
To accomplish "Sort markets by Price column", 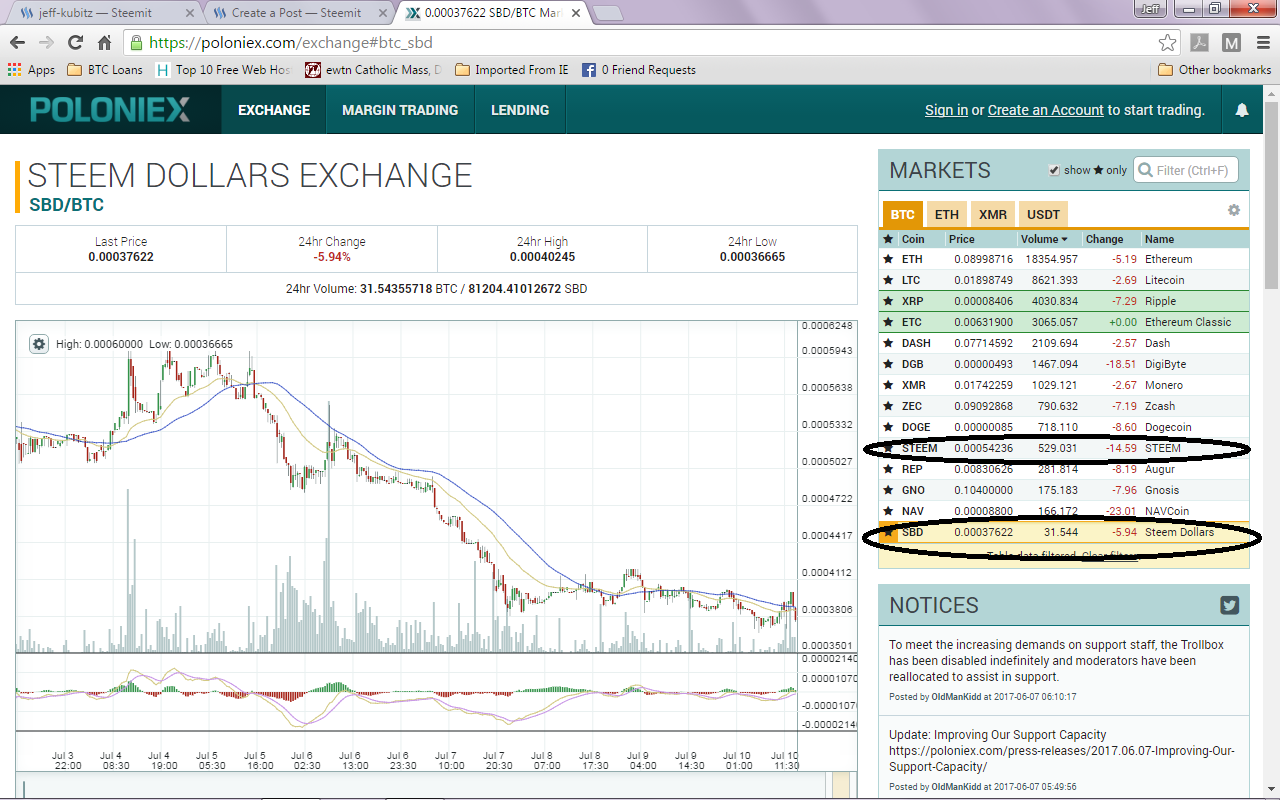I will (x=962, y=239).
